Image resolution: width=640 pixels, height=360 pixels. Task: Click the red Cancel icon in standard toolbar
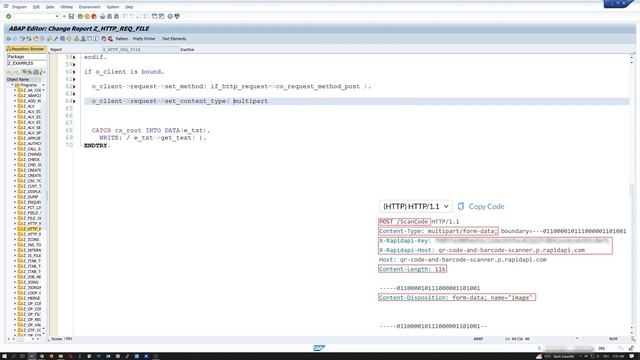coord(94,16)
